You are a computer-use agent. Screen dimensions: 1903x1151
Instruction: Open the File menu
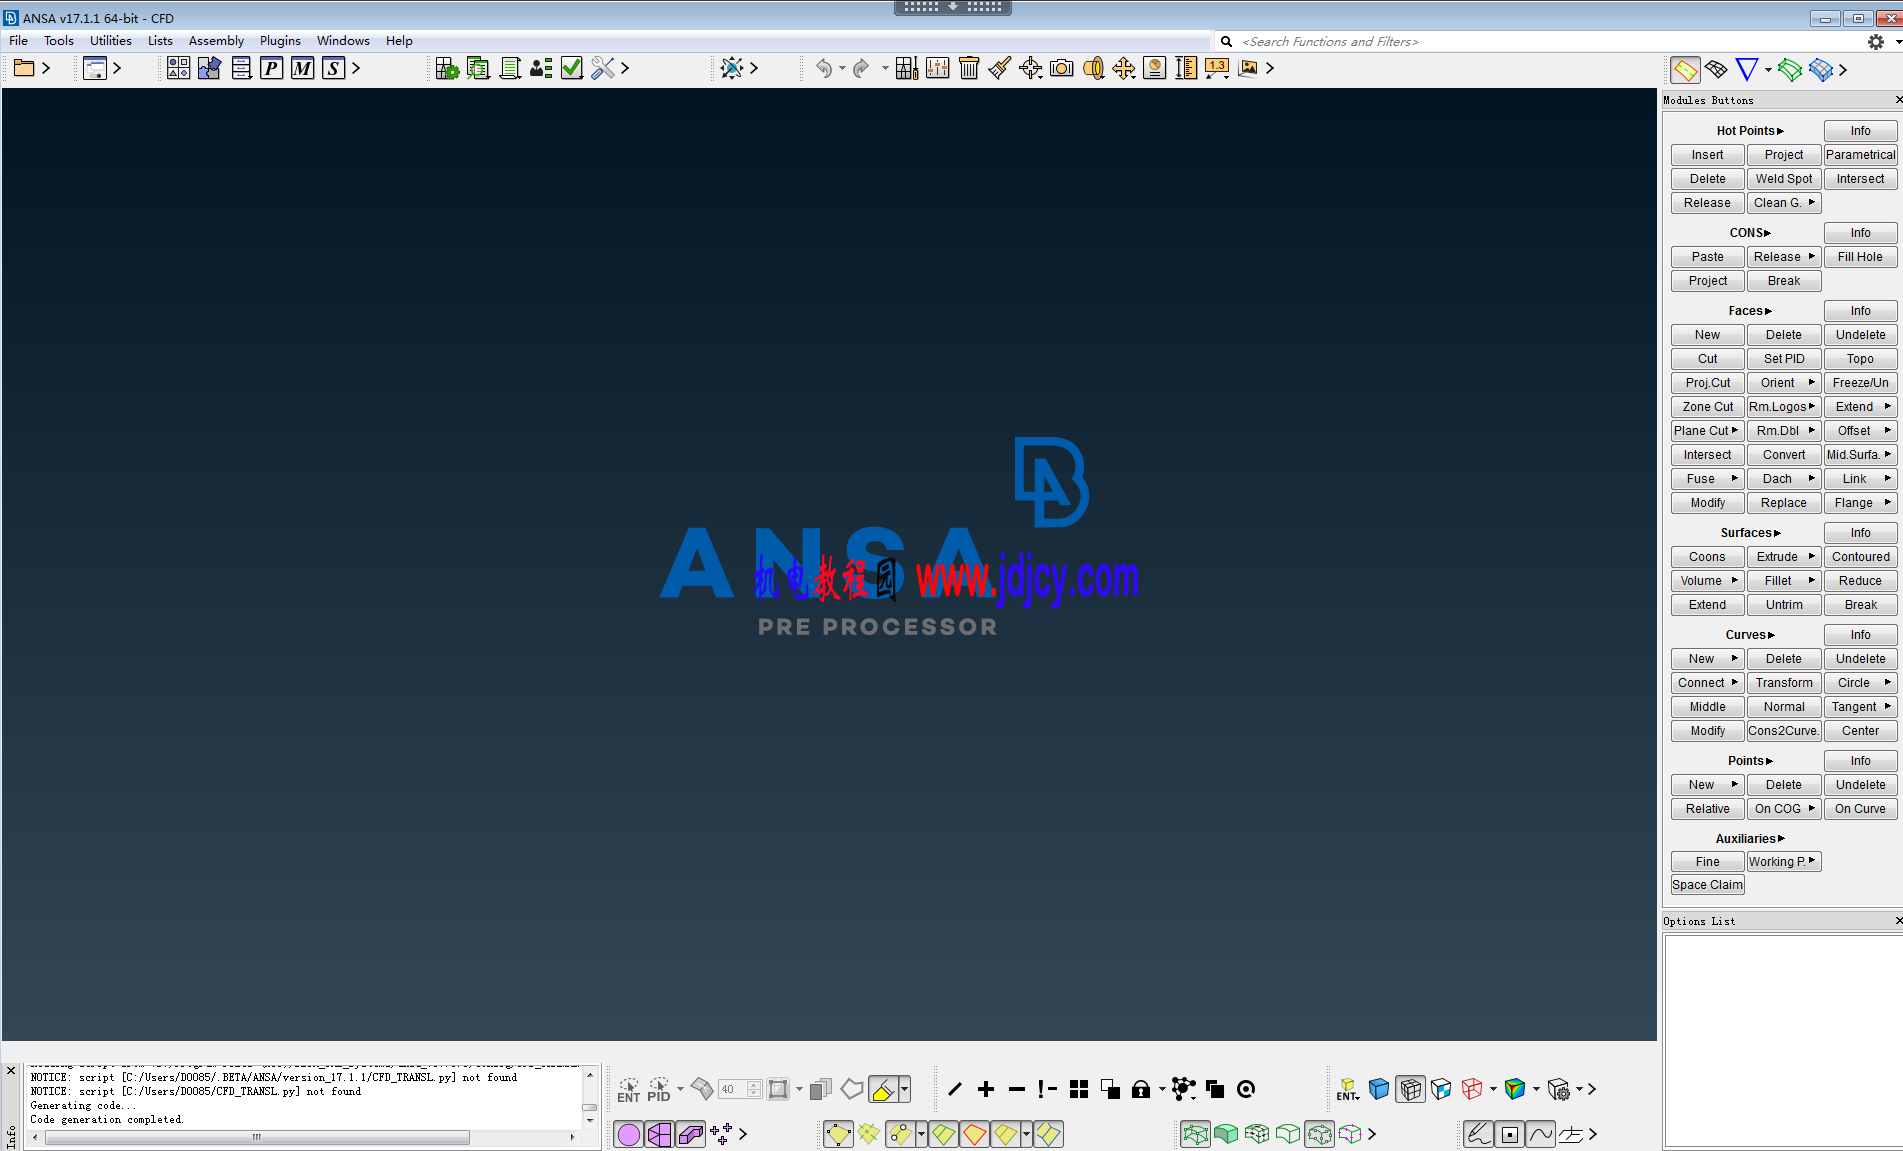tap(18, 41)
